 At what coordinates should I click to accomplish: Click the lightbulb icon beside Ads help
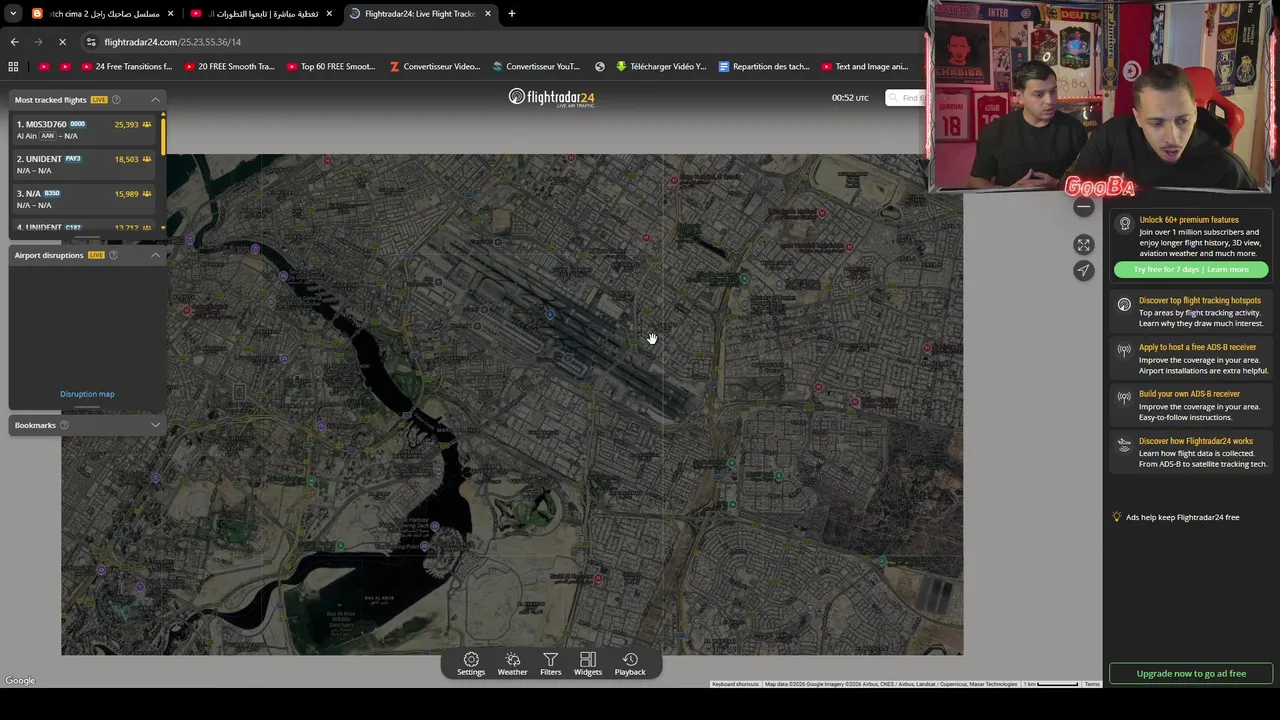(x=1117, y=517)
